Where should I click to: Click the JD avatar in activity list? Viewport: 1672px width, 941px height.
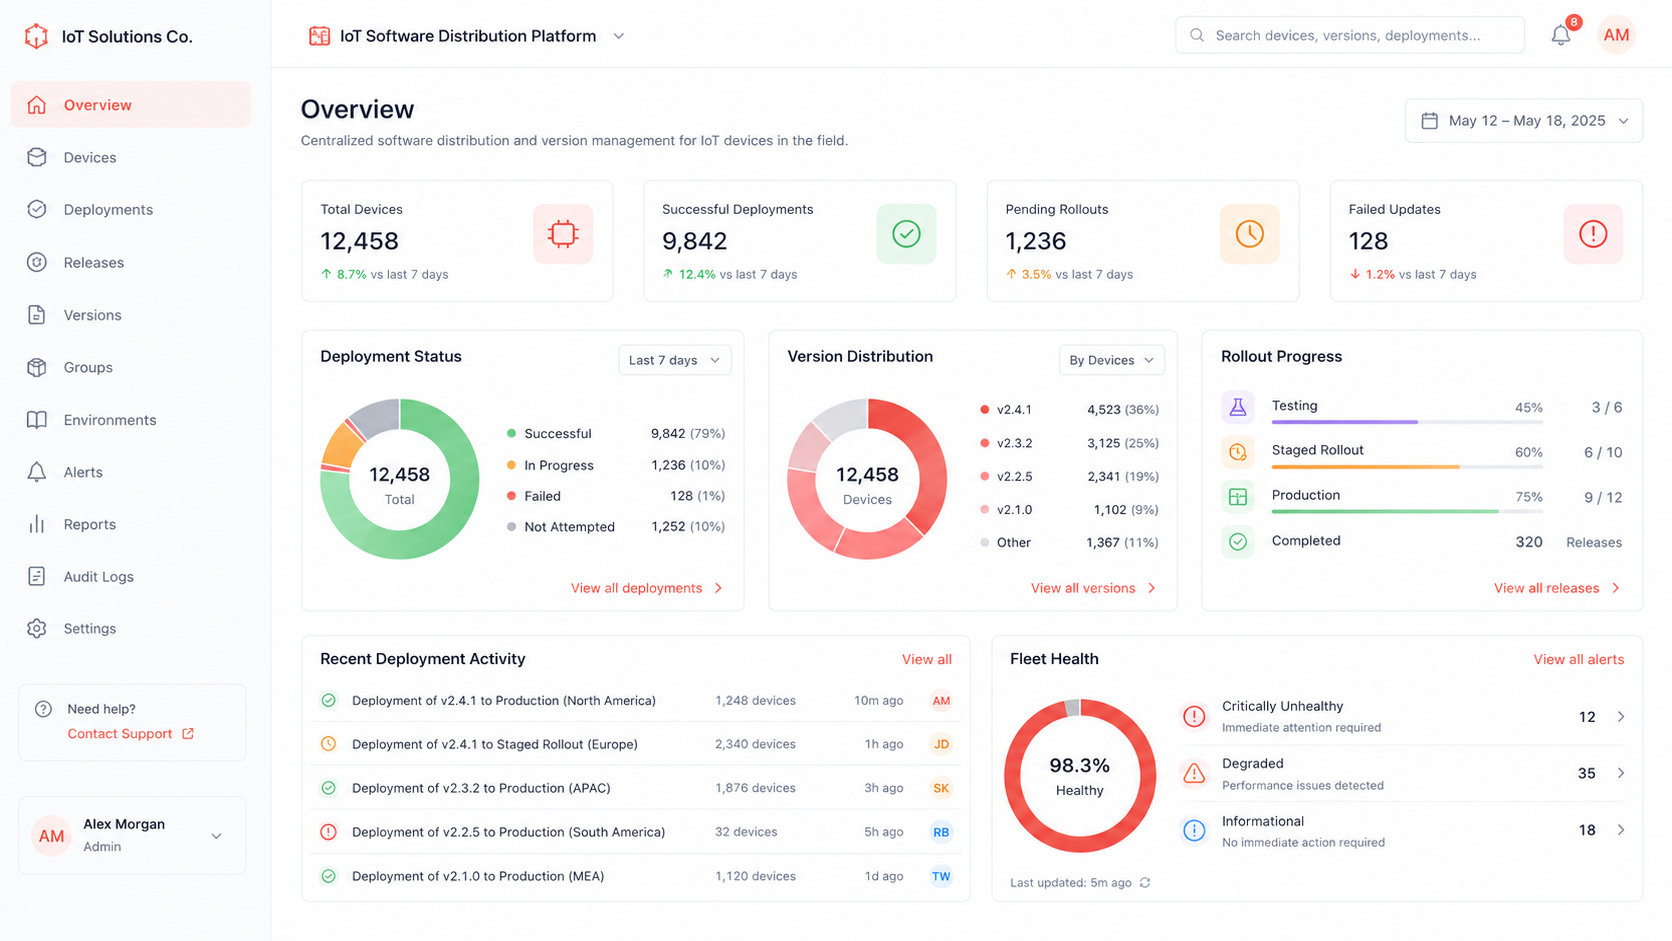pyautogui.click(x=941, y=744)
